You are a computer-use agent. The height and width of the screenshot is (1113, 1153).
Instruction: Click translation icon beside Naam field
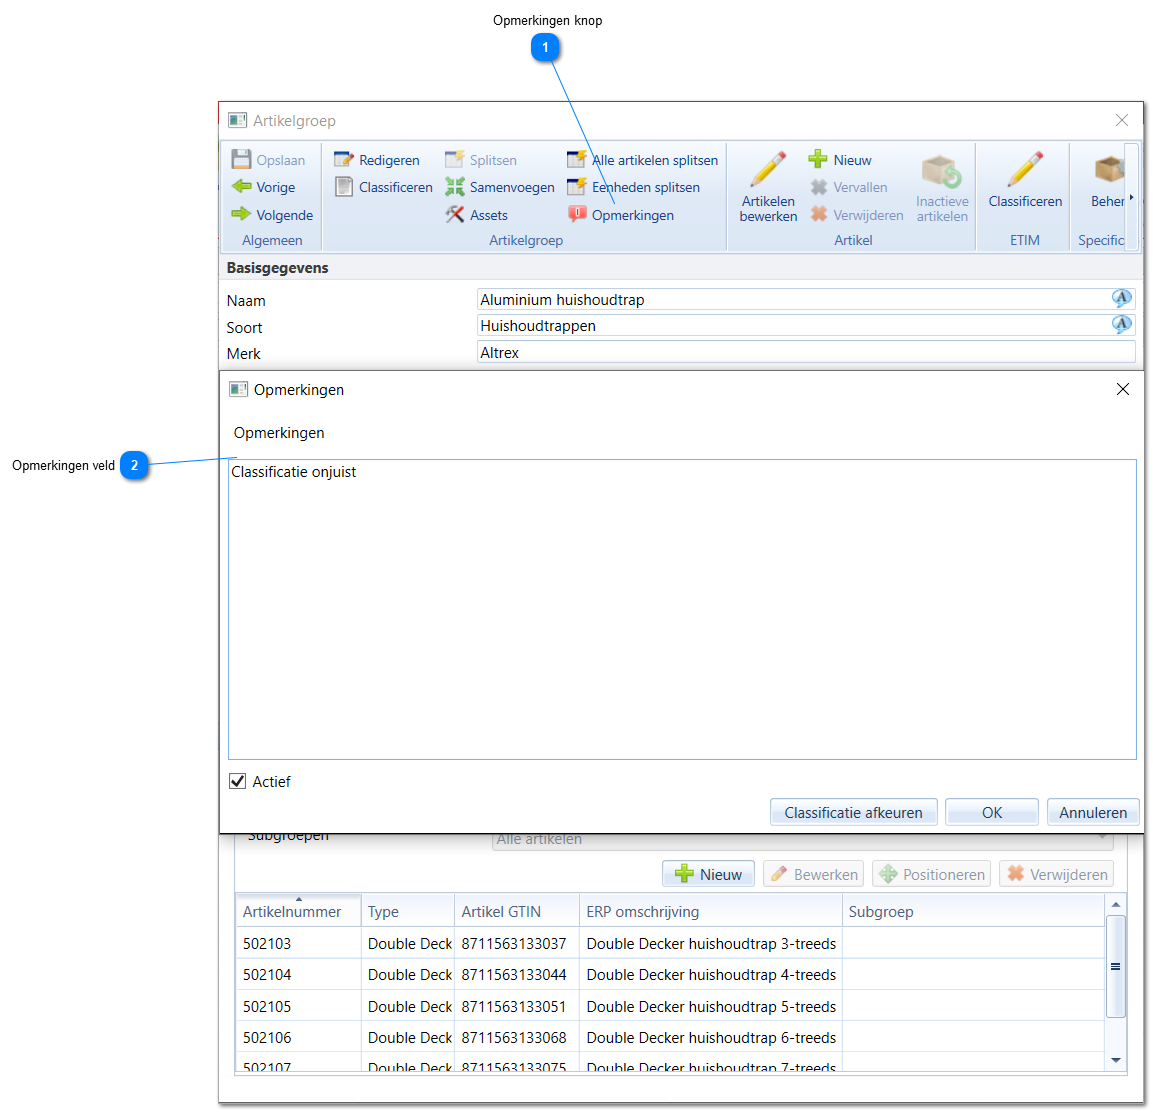pos(1121,298)
